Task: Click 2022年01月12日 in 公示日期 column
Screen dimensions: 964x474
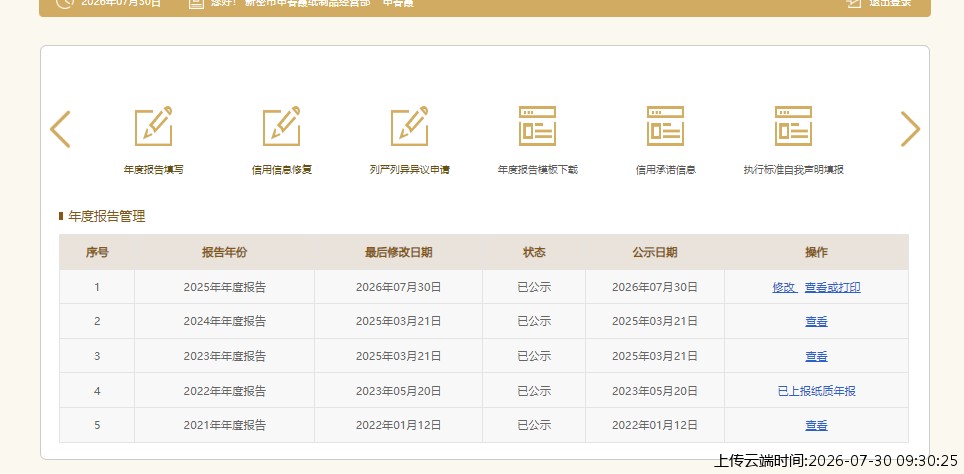Action: 655,425
